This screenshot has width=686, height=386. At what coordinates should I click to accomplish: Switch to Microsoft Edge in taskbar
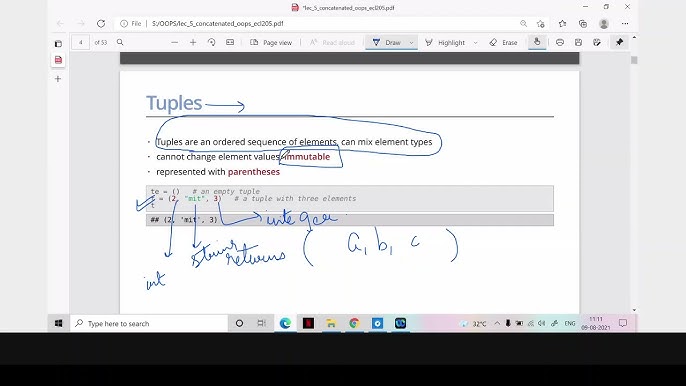pyautogui.click(x=285, y=323)
